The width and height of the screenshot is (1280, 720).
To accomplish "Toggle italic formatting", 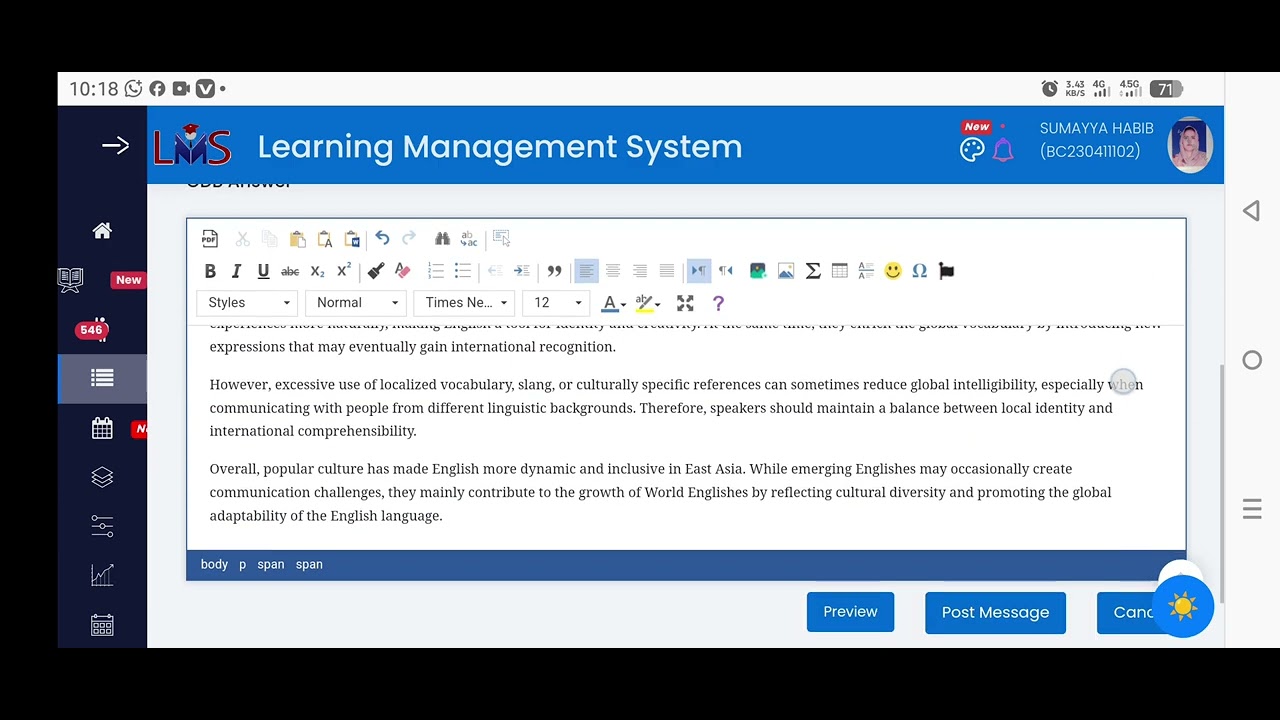I will coord(236,271).
